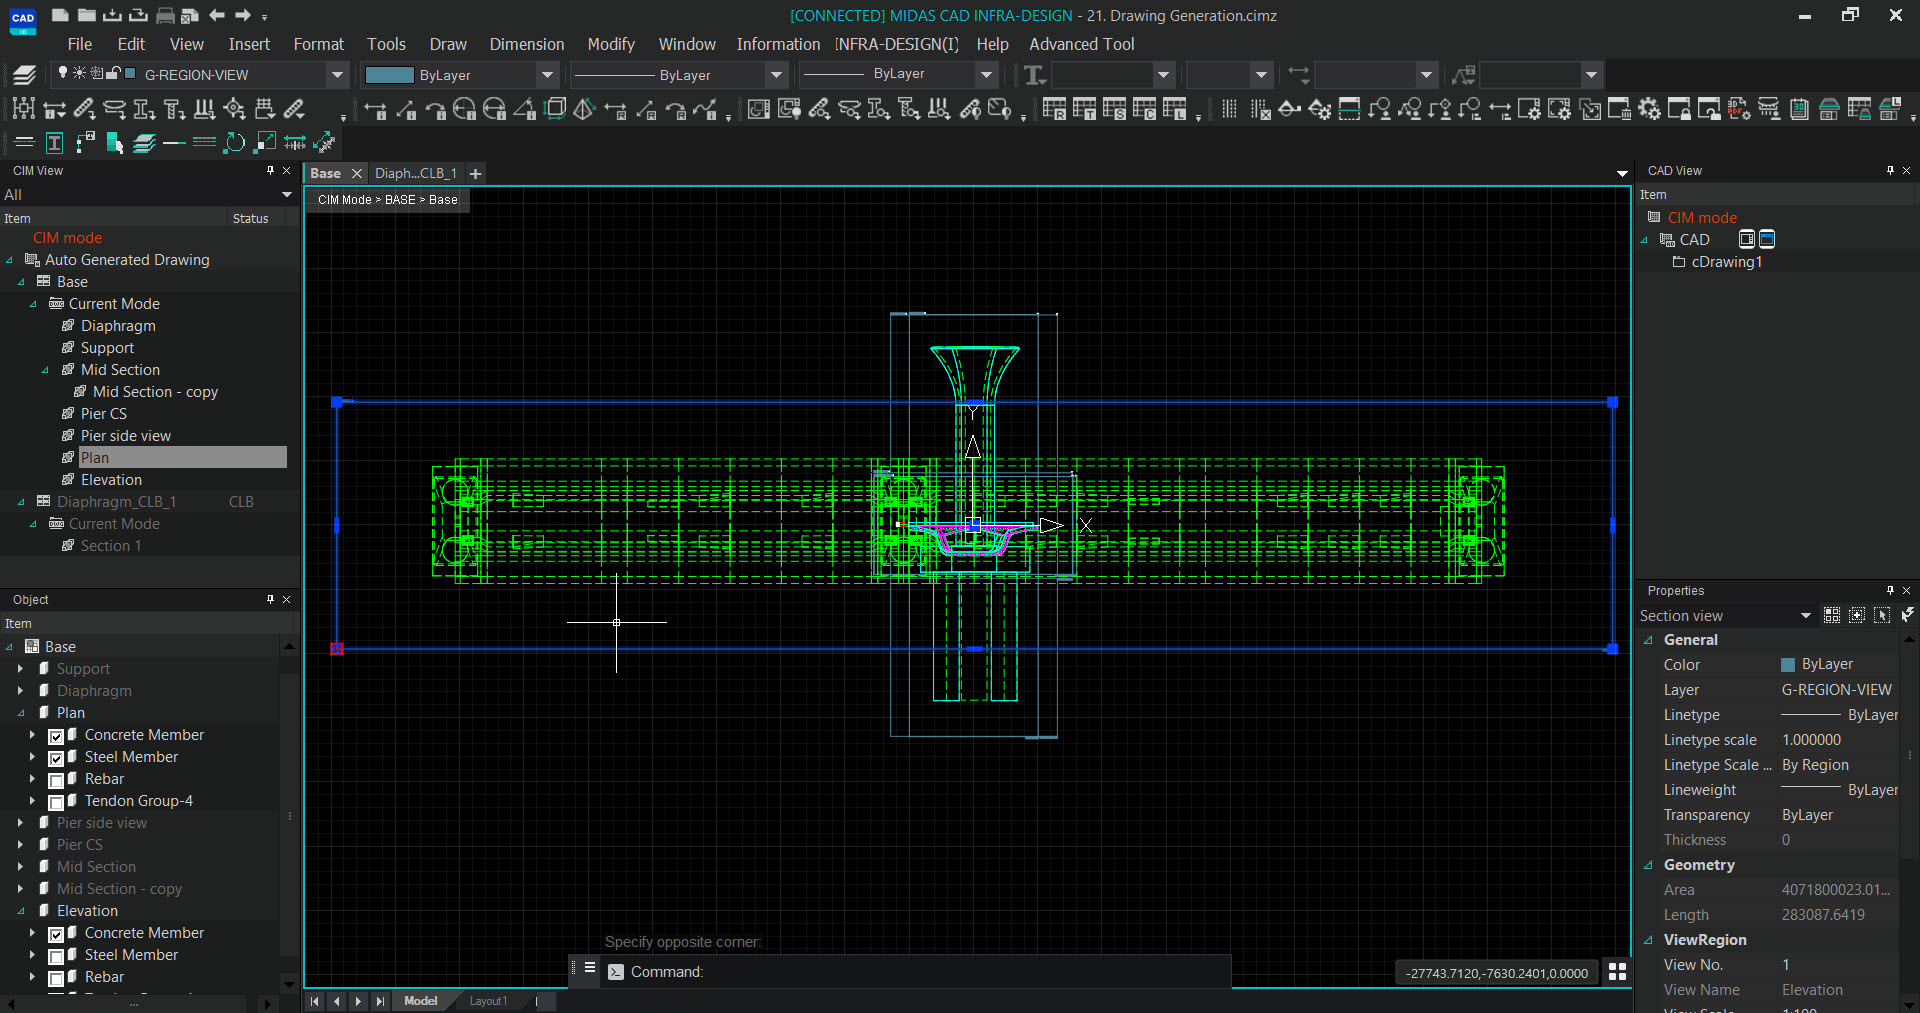1920x1013 pixels.
Task: Select Elevation item in CIM View tree
Action: pos(111,480)
